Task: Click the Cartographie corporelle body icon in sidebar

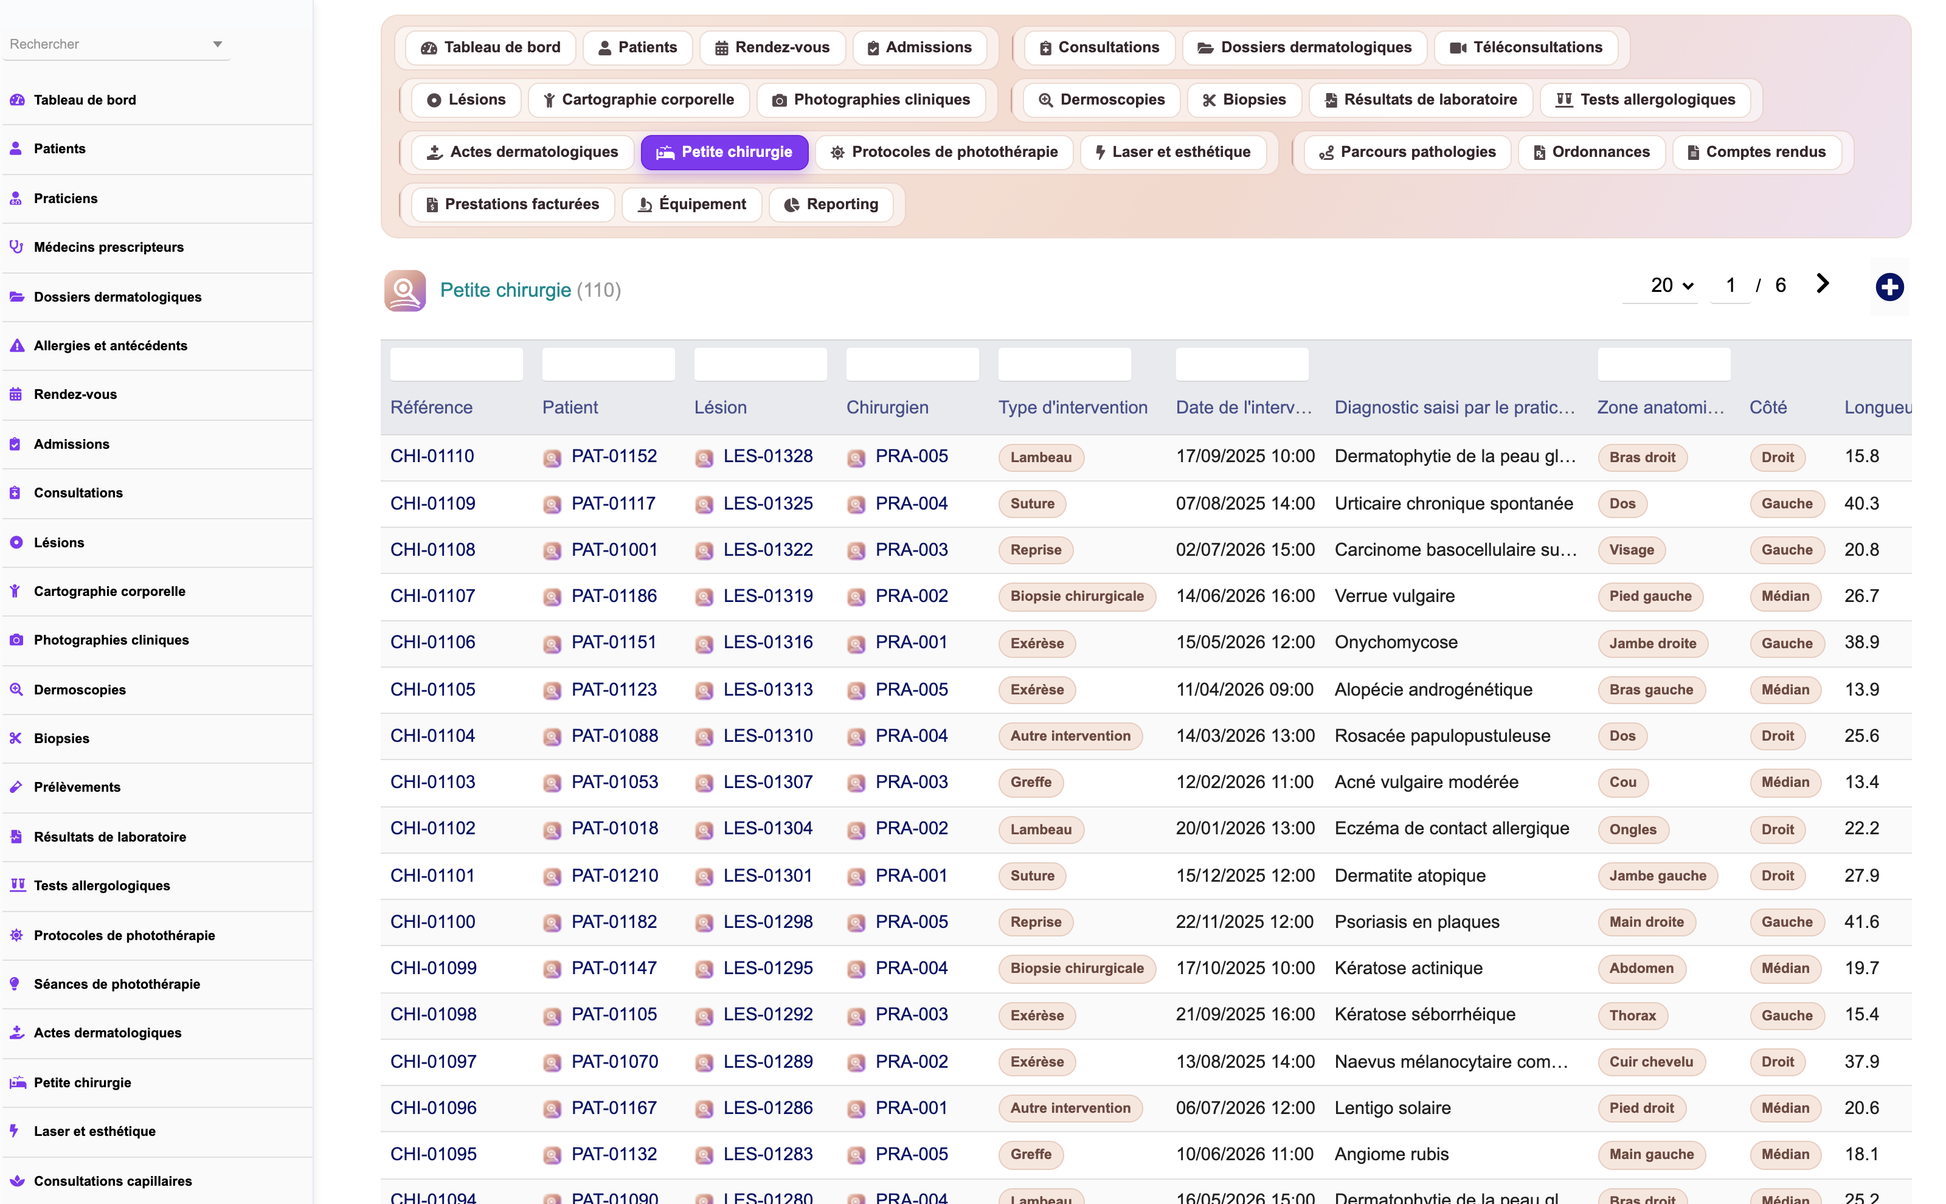Action: 17,592
